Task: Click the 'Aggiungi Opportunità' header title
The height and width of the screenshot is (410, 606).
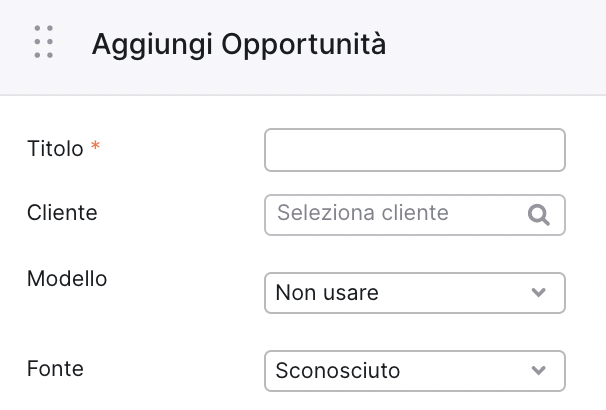Action: coord(239,44)
